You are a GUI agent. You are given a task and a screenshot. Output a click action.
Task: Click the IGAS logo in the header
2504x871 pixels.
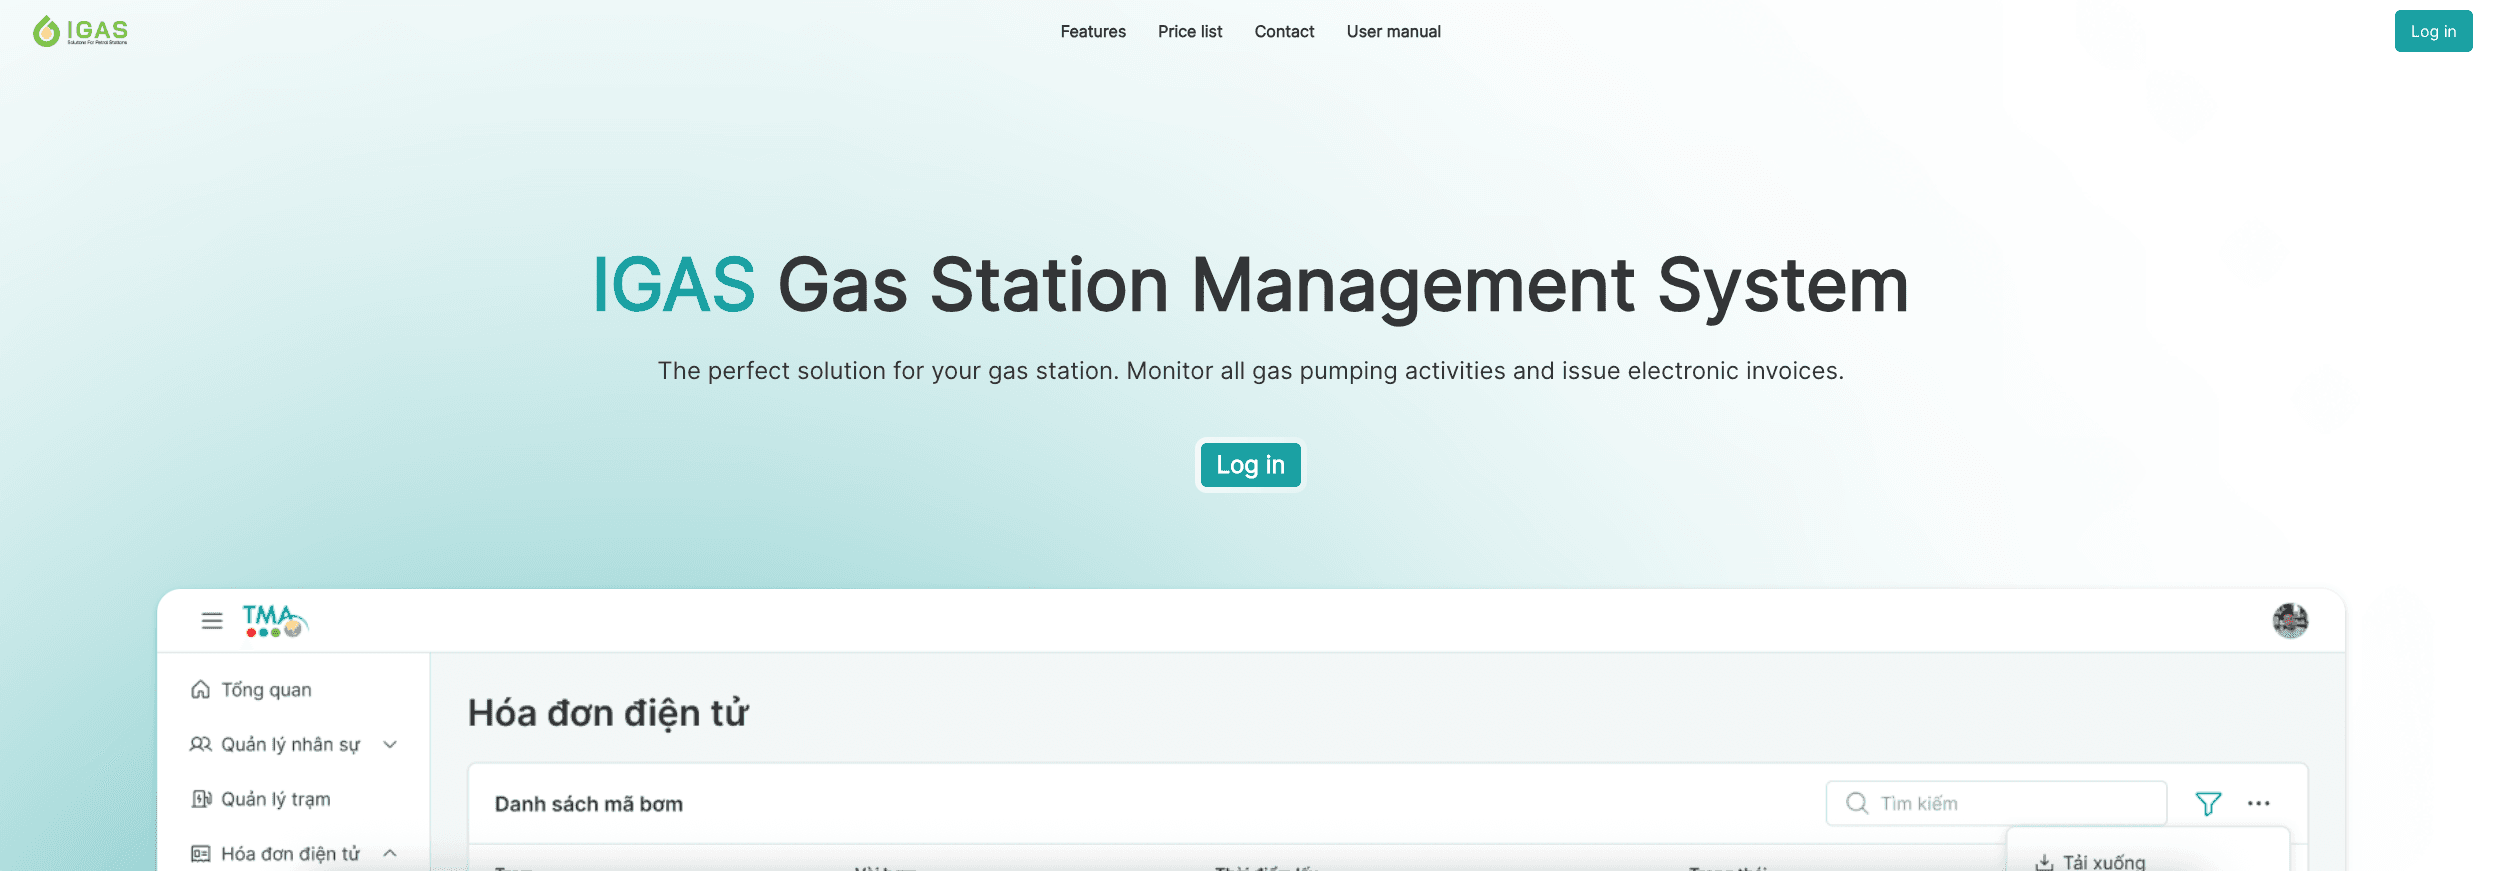[80, 31]
